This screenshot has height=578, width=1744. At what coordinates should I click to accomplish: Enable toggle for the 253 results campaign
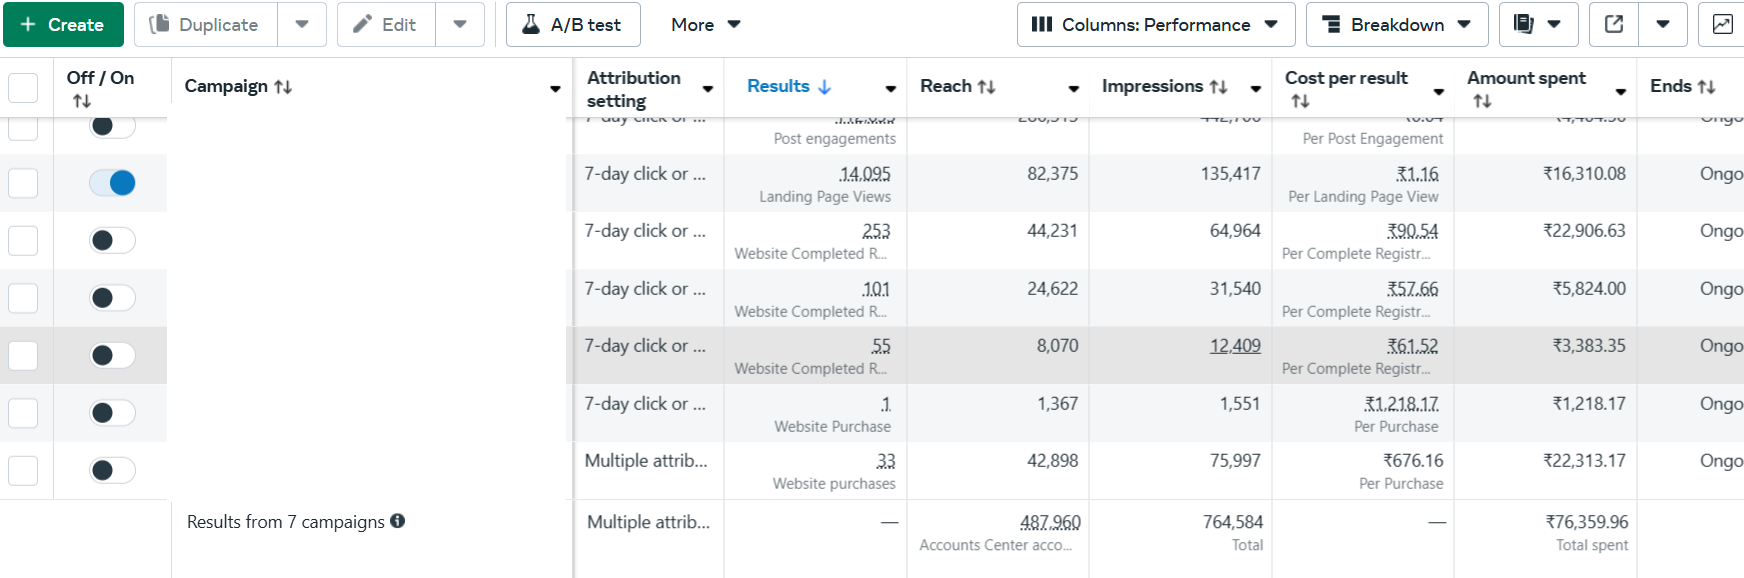[x=112, y=240]
